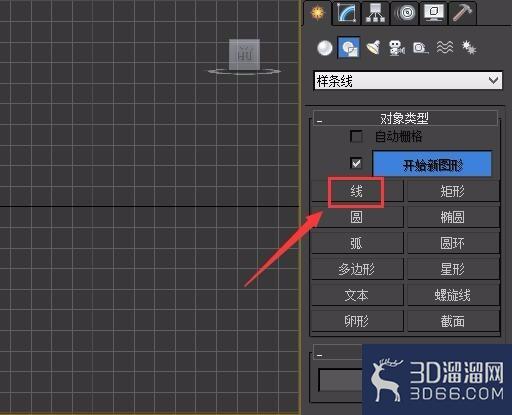Choose the 圆环 donut button
512x415 pixels.
(453, 243)
